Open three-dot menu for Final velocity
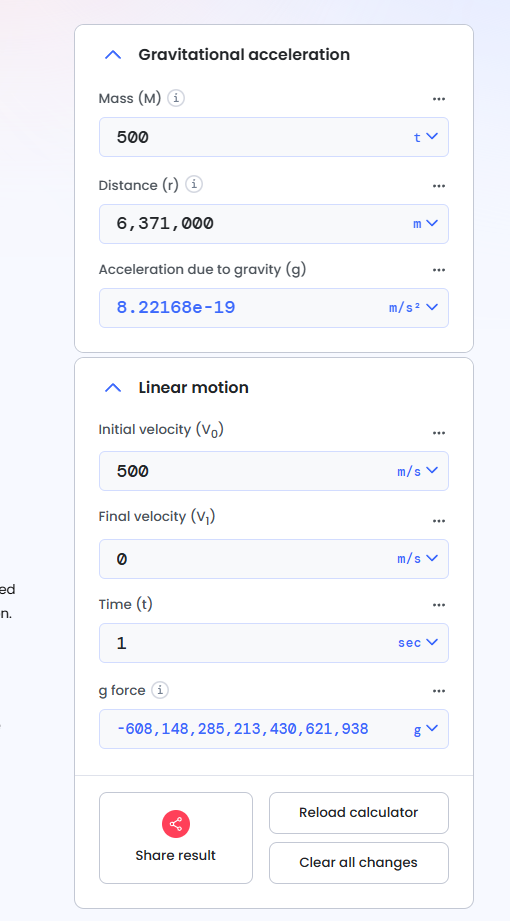510x921 pixels. (438, 520)
